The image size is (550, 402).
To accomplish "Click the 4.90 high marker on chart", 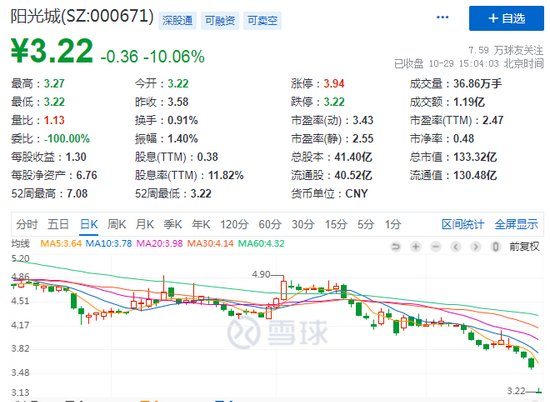I will [261, 274].
